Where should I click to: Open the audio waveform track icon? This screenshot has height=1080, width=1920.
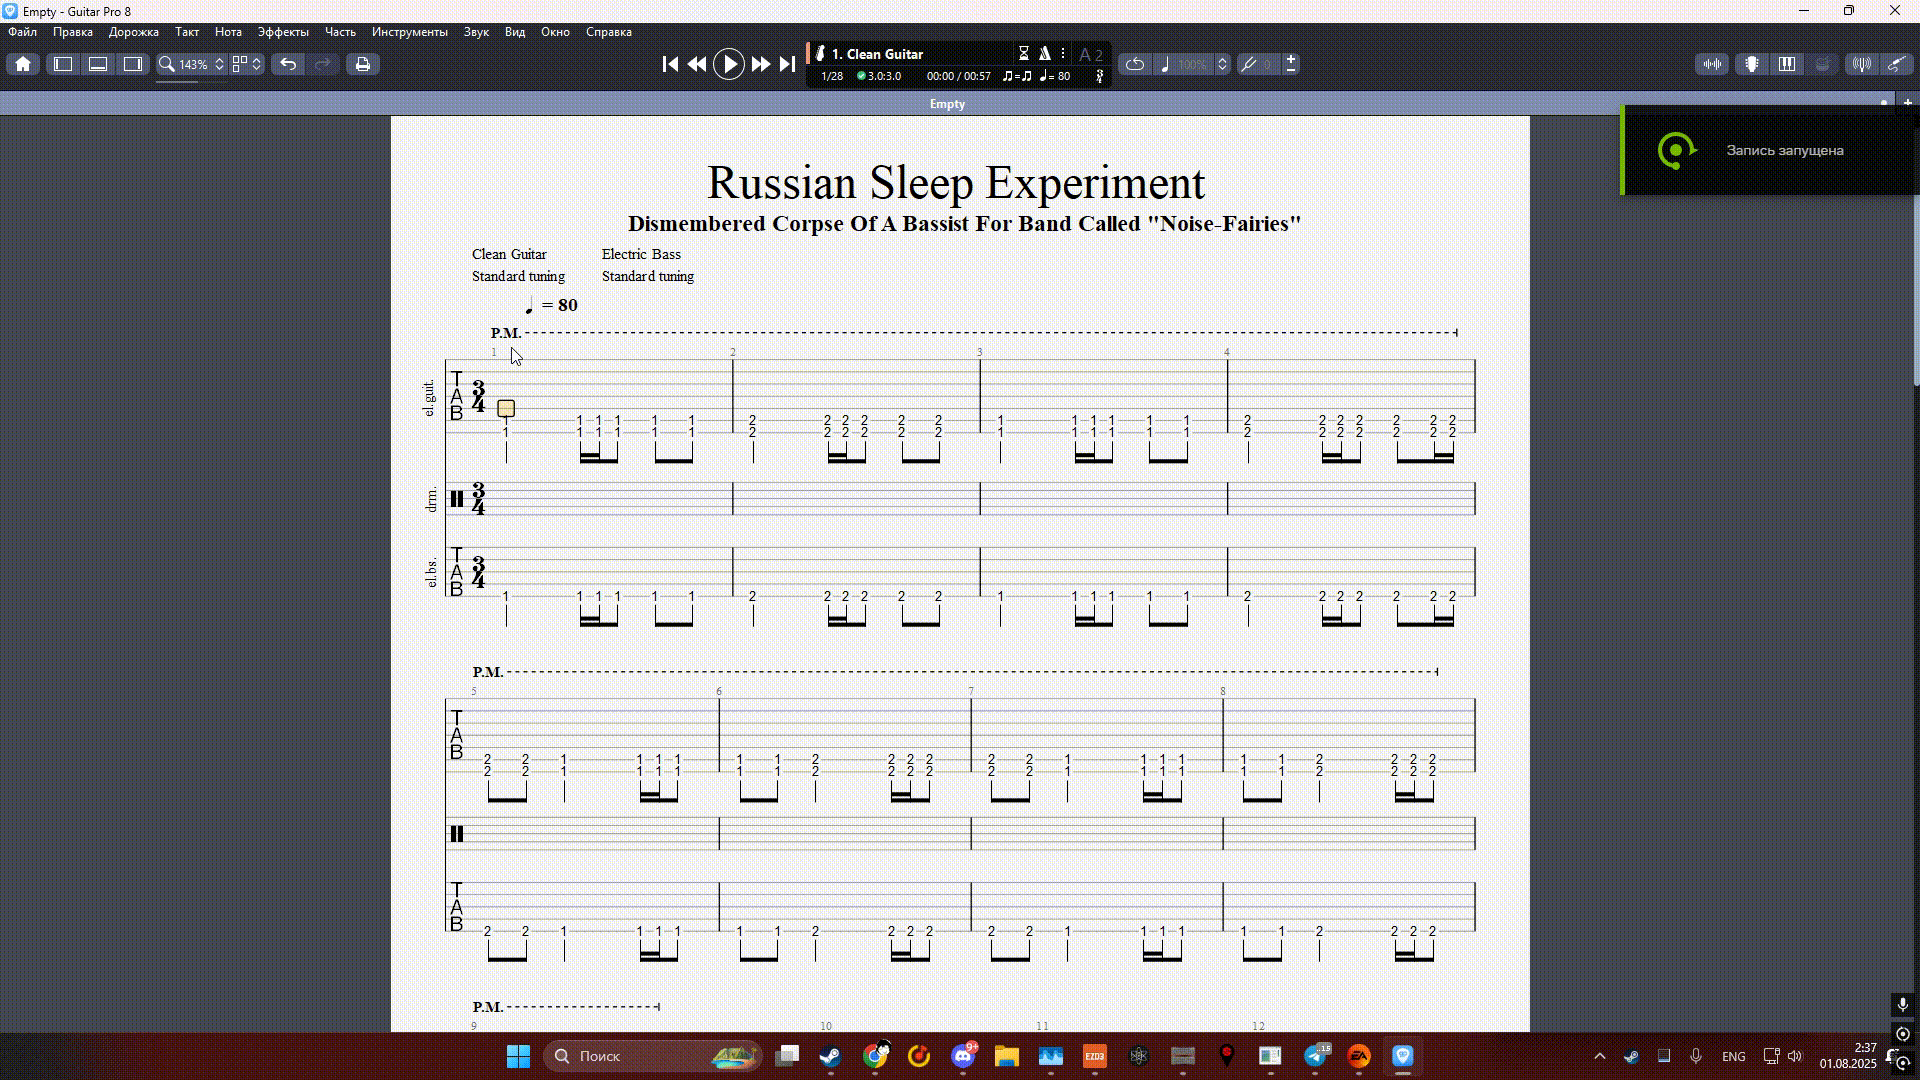(x=1713, y=64)
